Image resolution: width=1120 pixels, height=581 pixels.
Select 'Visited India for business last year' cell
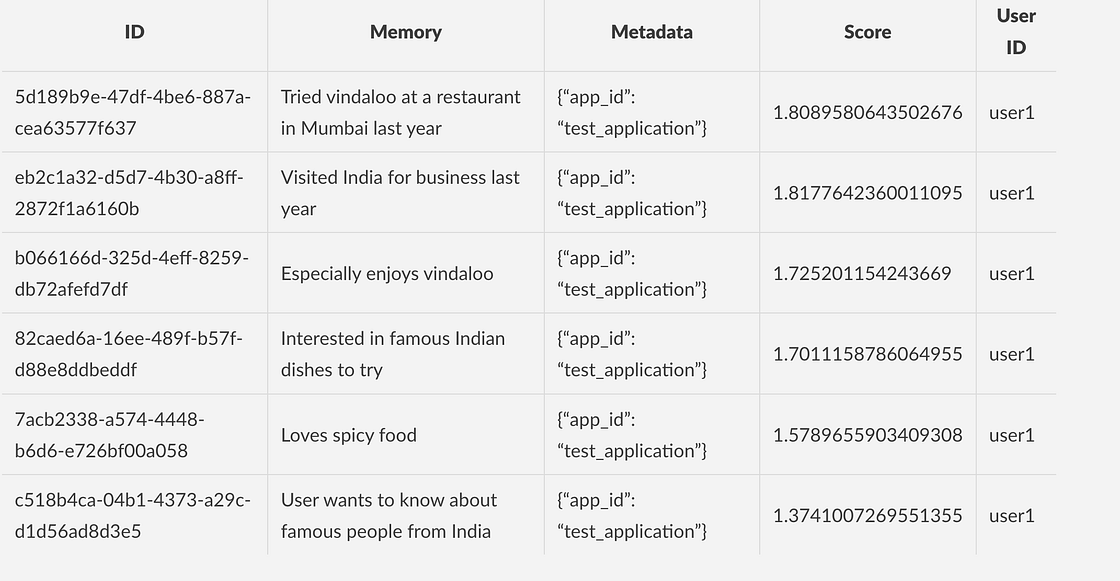point(406,193)
